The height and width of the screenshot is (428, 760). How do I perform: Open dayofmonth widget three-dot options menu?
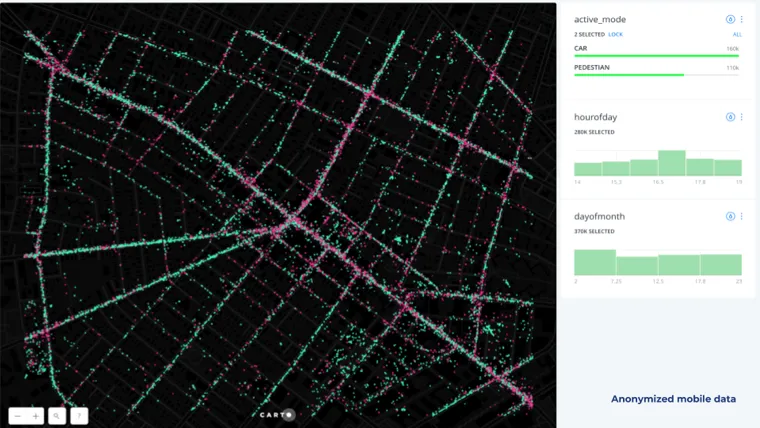click(742, 216)
